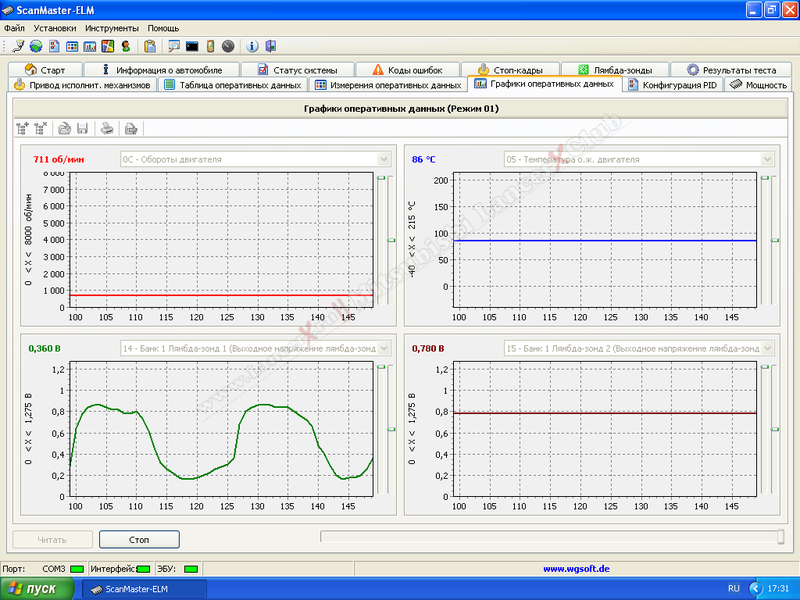
Task: Click the clipboard report toolbar icon
Action: tap(150, 46)
